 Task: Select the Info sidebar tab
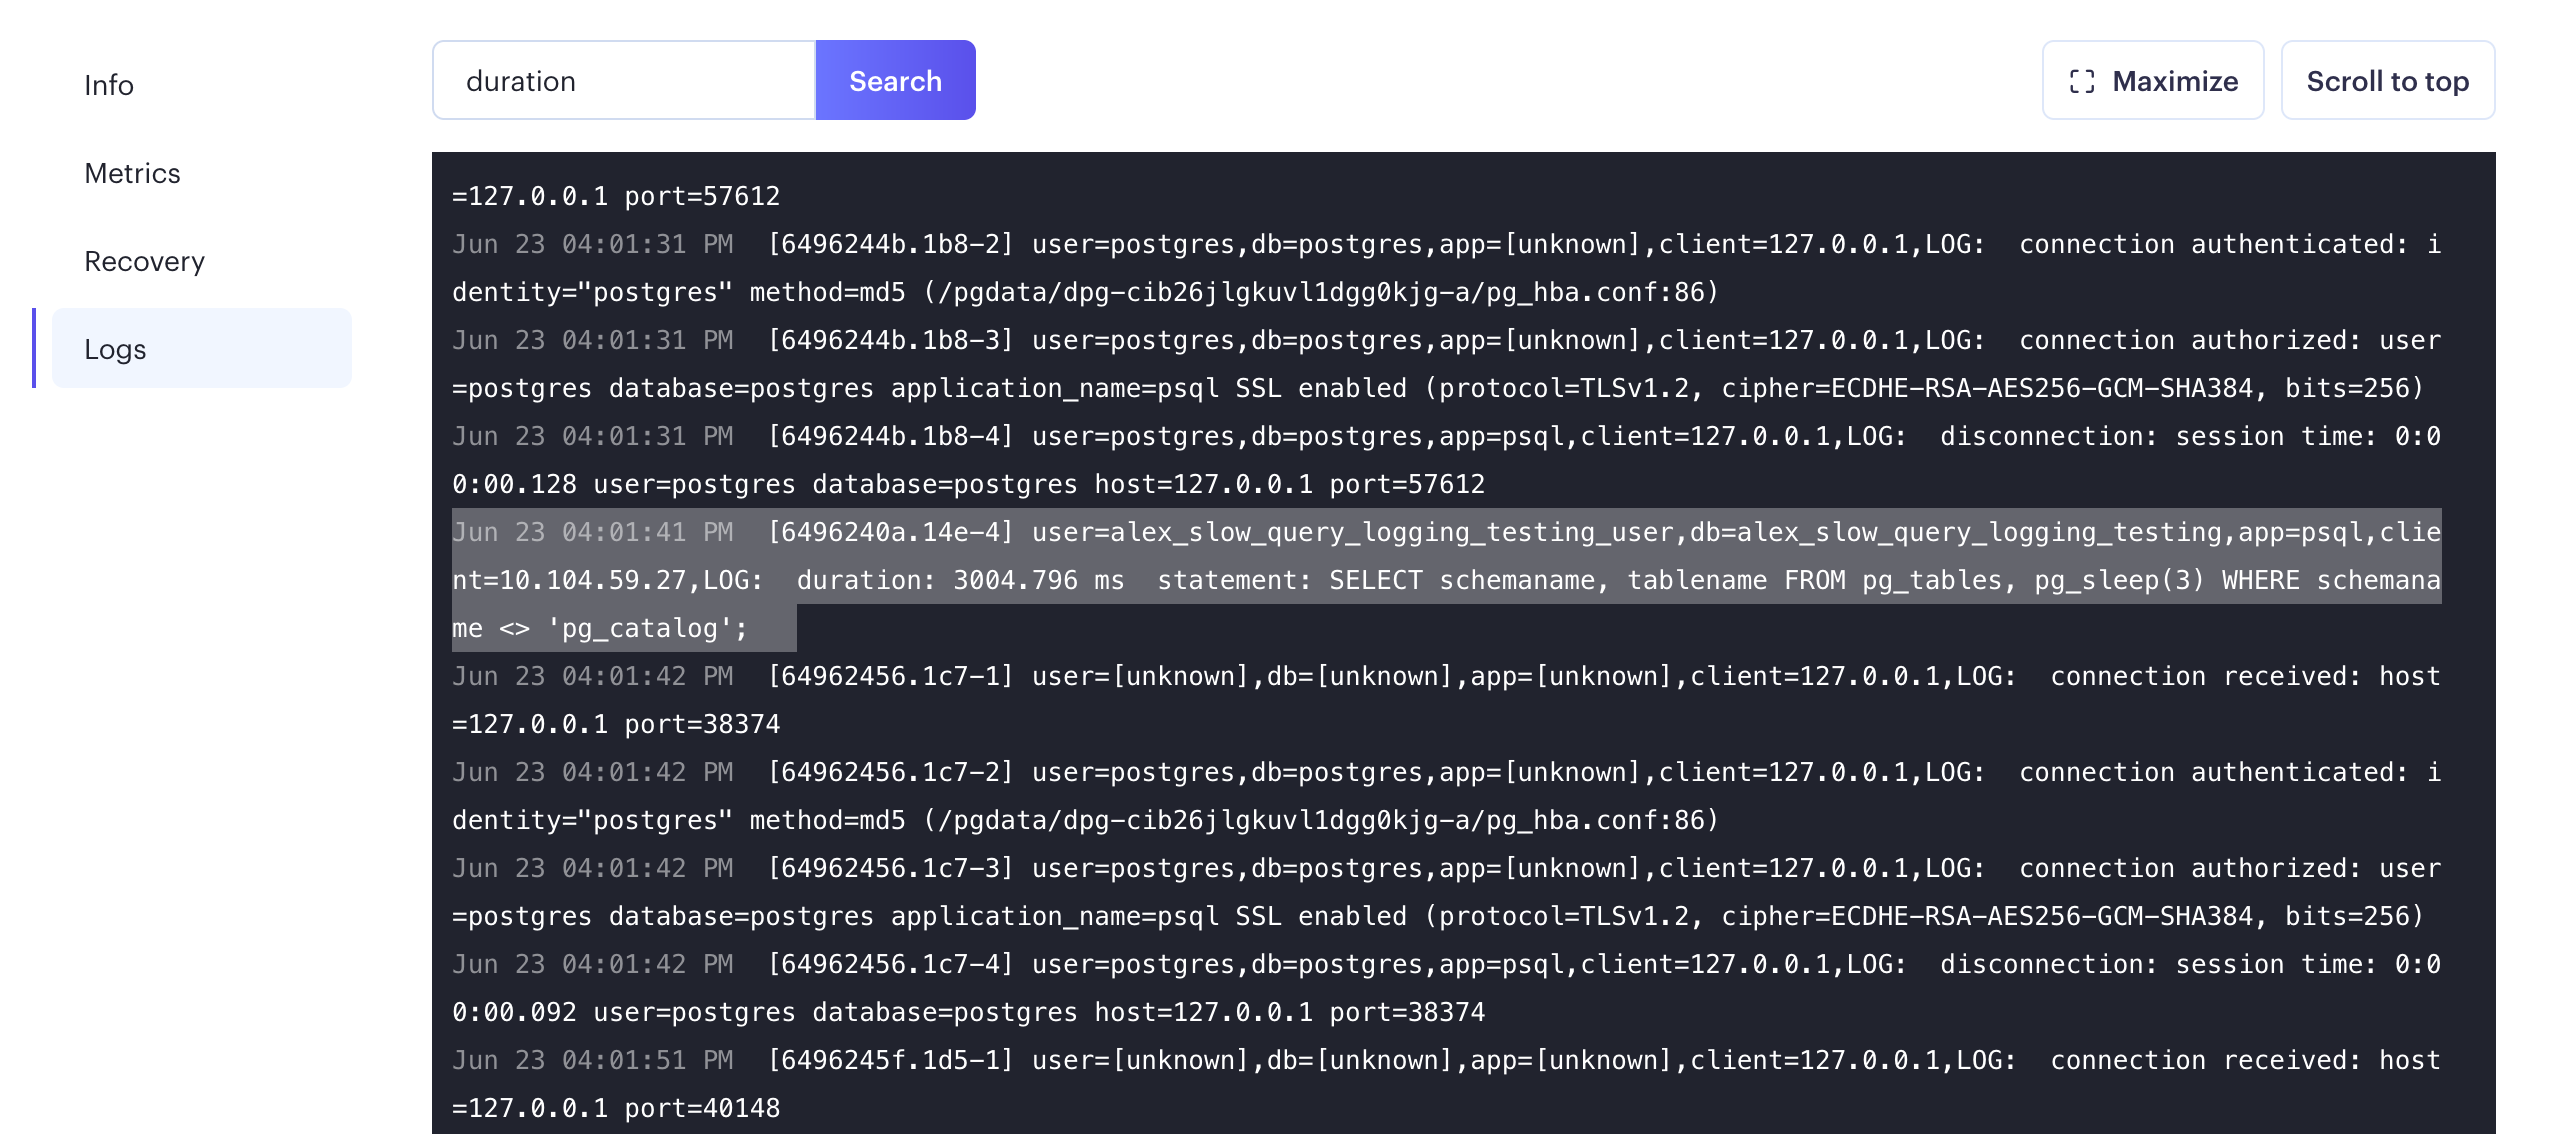click(x=108, y=81)
